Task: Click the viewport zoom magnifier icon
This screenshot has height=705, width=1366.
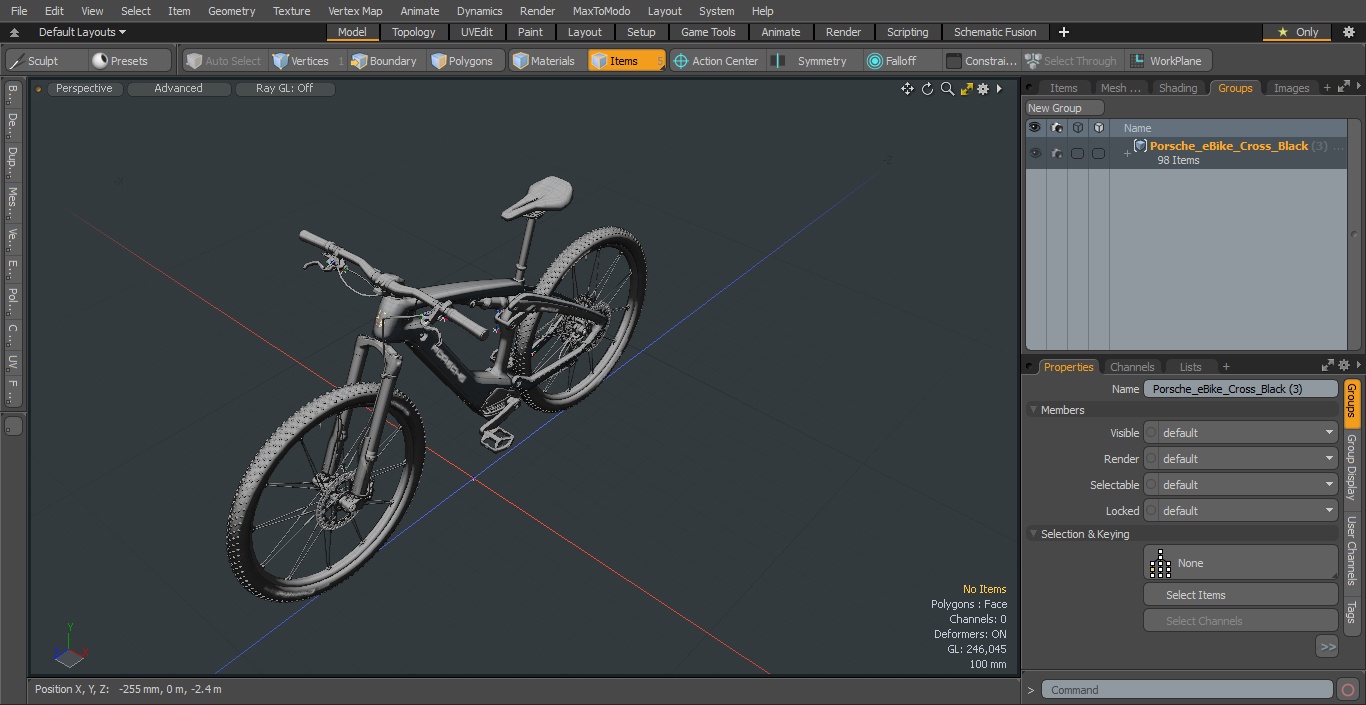Action: pyautogui.click(x=947, y=89)
